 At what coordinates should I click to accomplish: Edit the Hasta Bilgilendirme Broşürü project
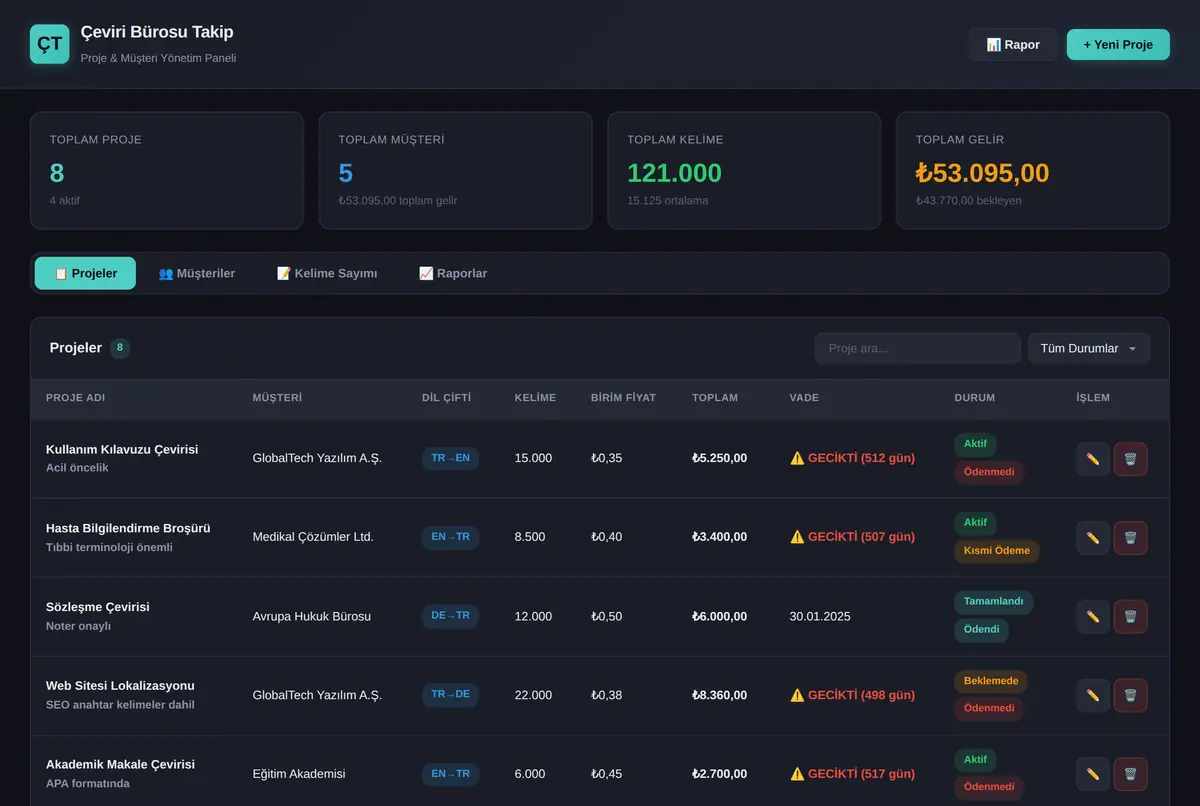(x=1093, y=538)
